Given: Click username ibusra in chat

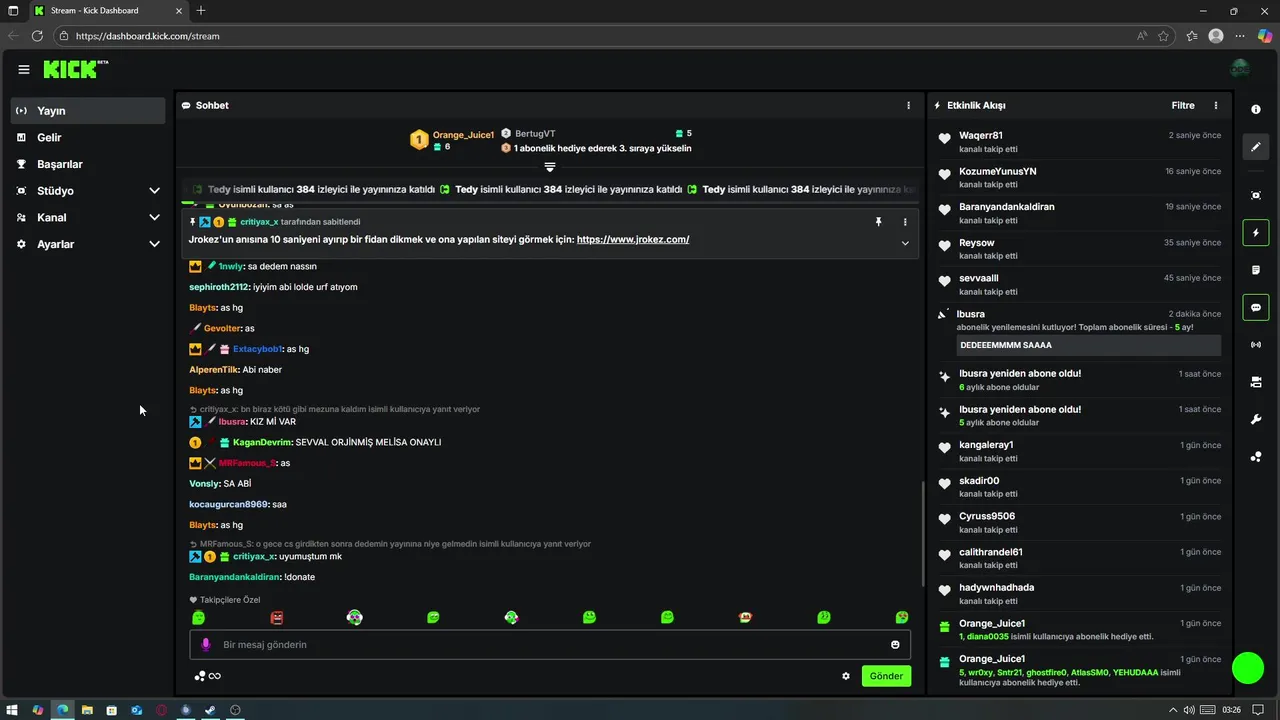Looking at the screenshot, I should [x=232, y=422].
